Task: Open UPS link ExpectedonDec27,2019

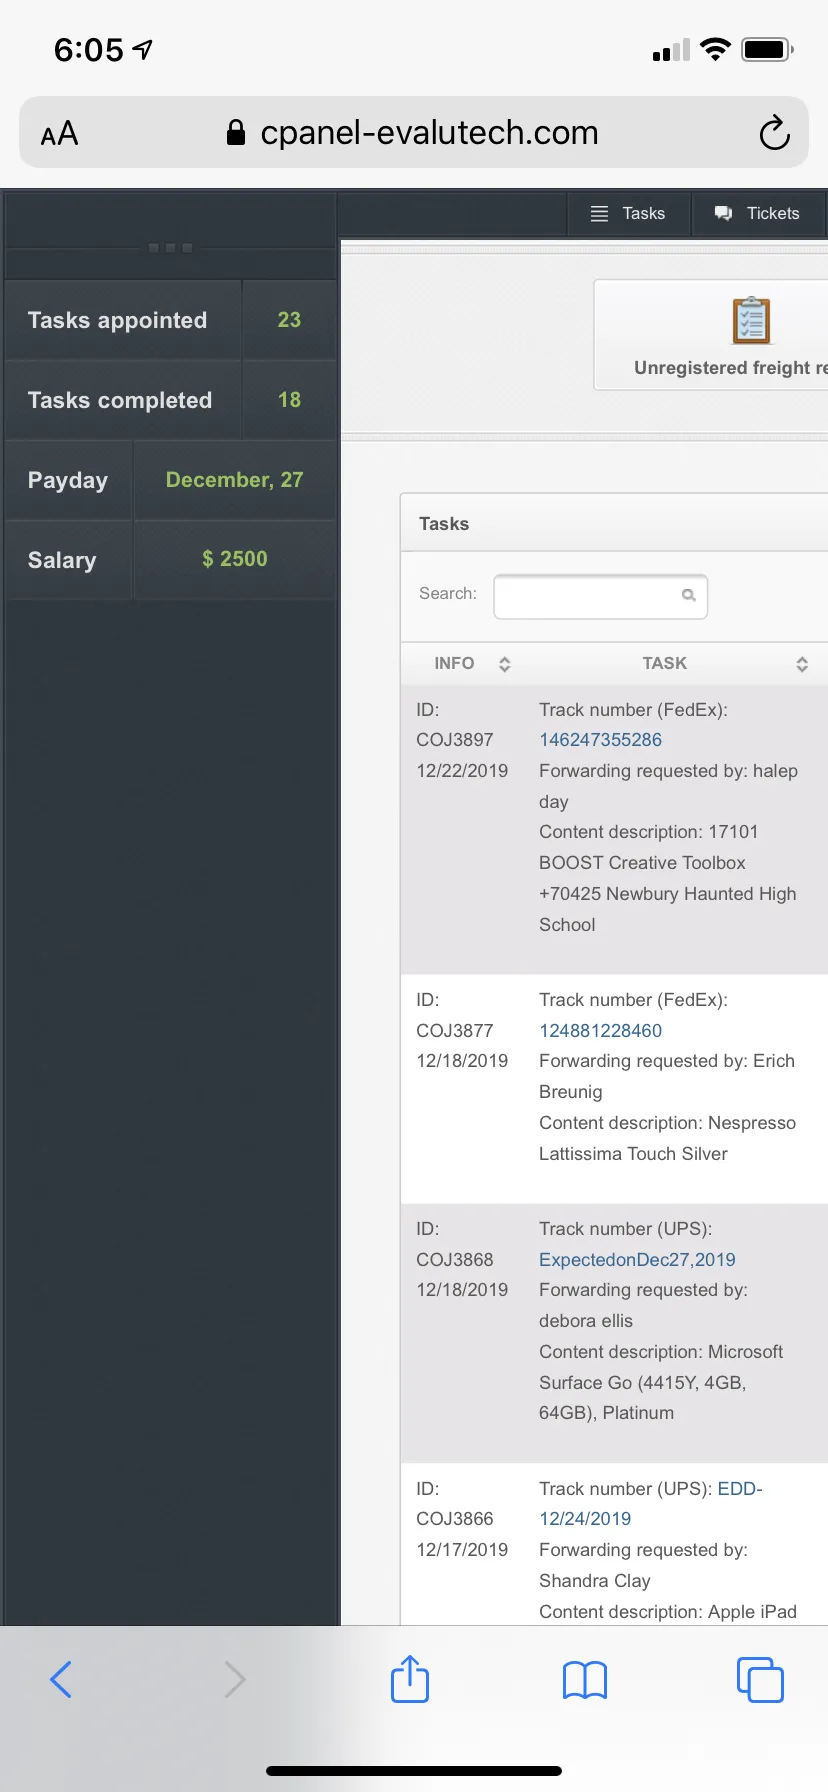Action: [x=637, y=1259]
